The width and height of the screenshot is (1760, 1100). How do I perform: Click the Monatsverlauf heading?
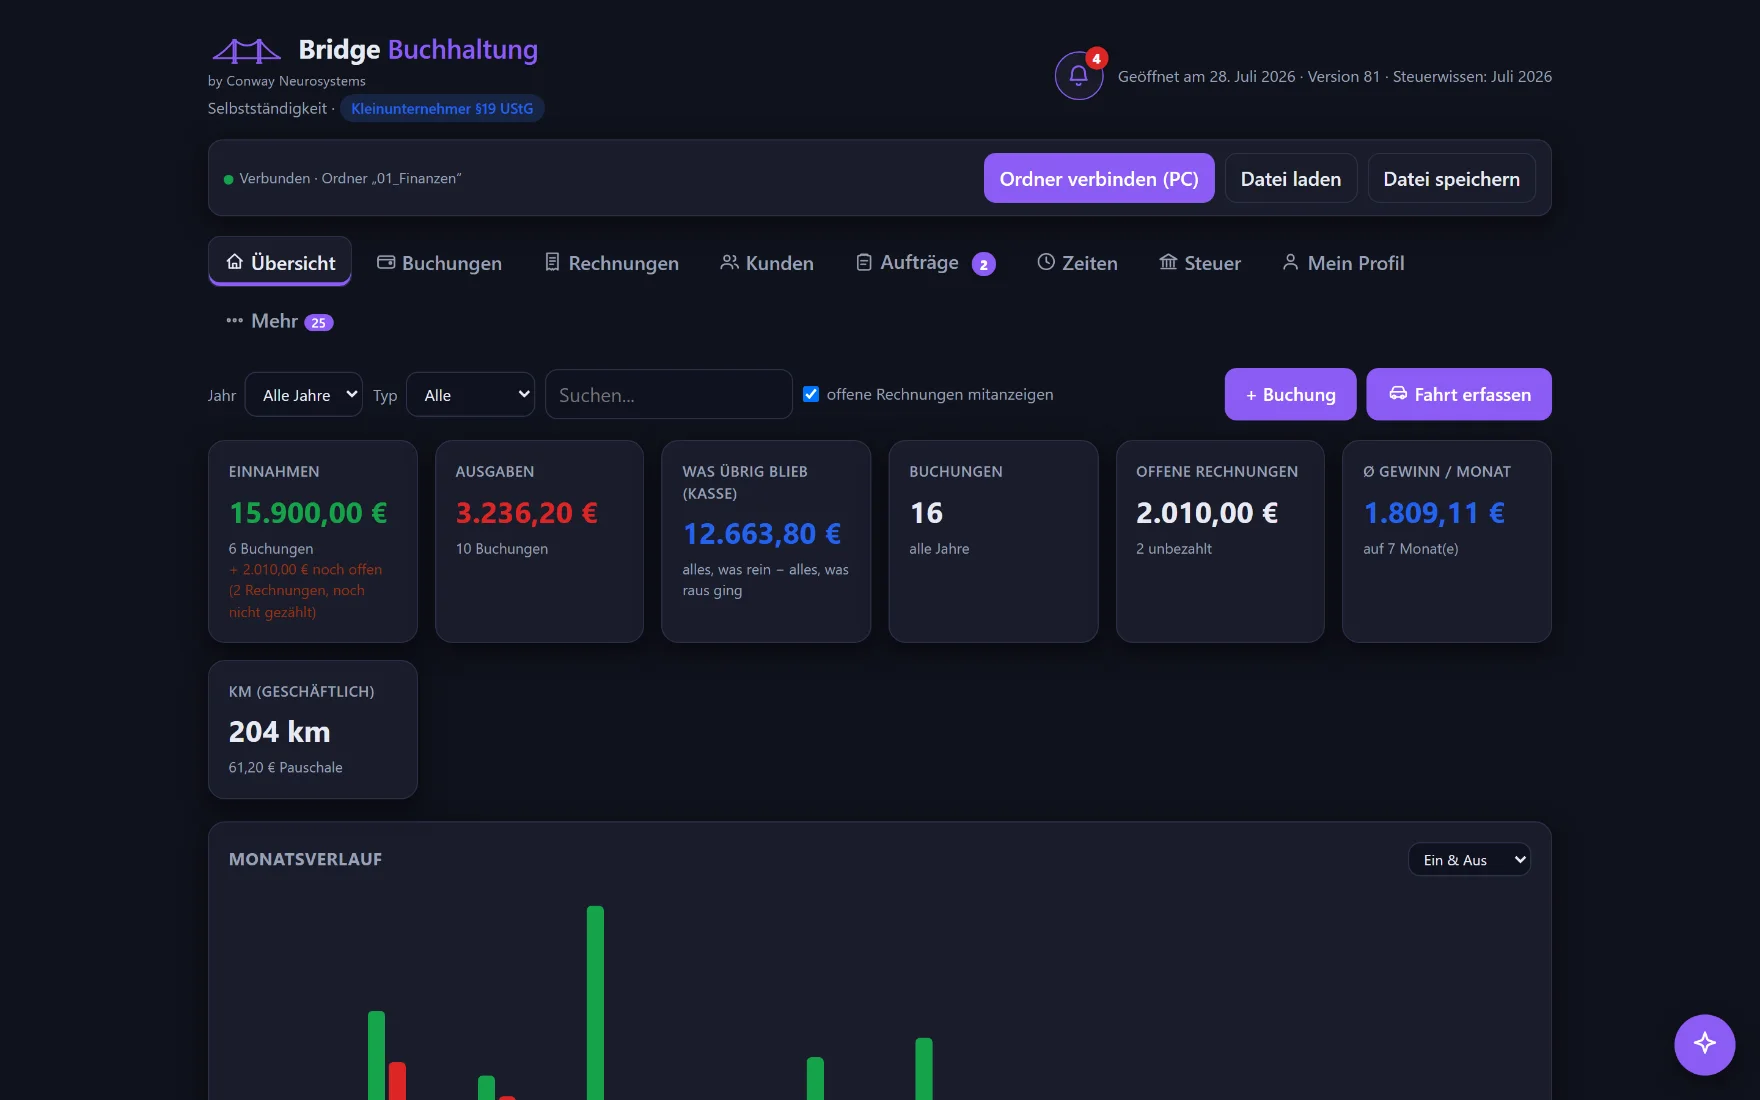click(305, 859)
